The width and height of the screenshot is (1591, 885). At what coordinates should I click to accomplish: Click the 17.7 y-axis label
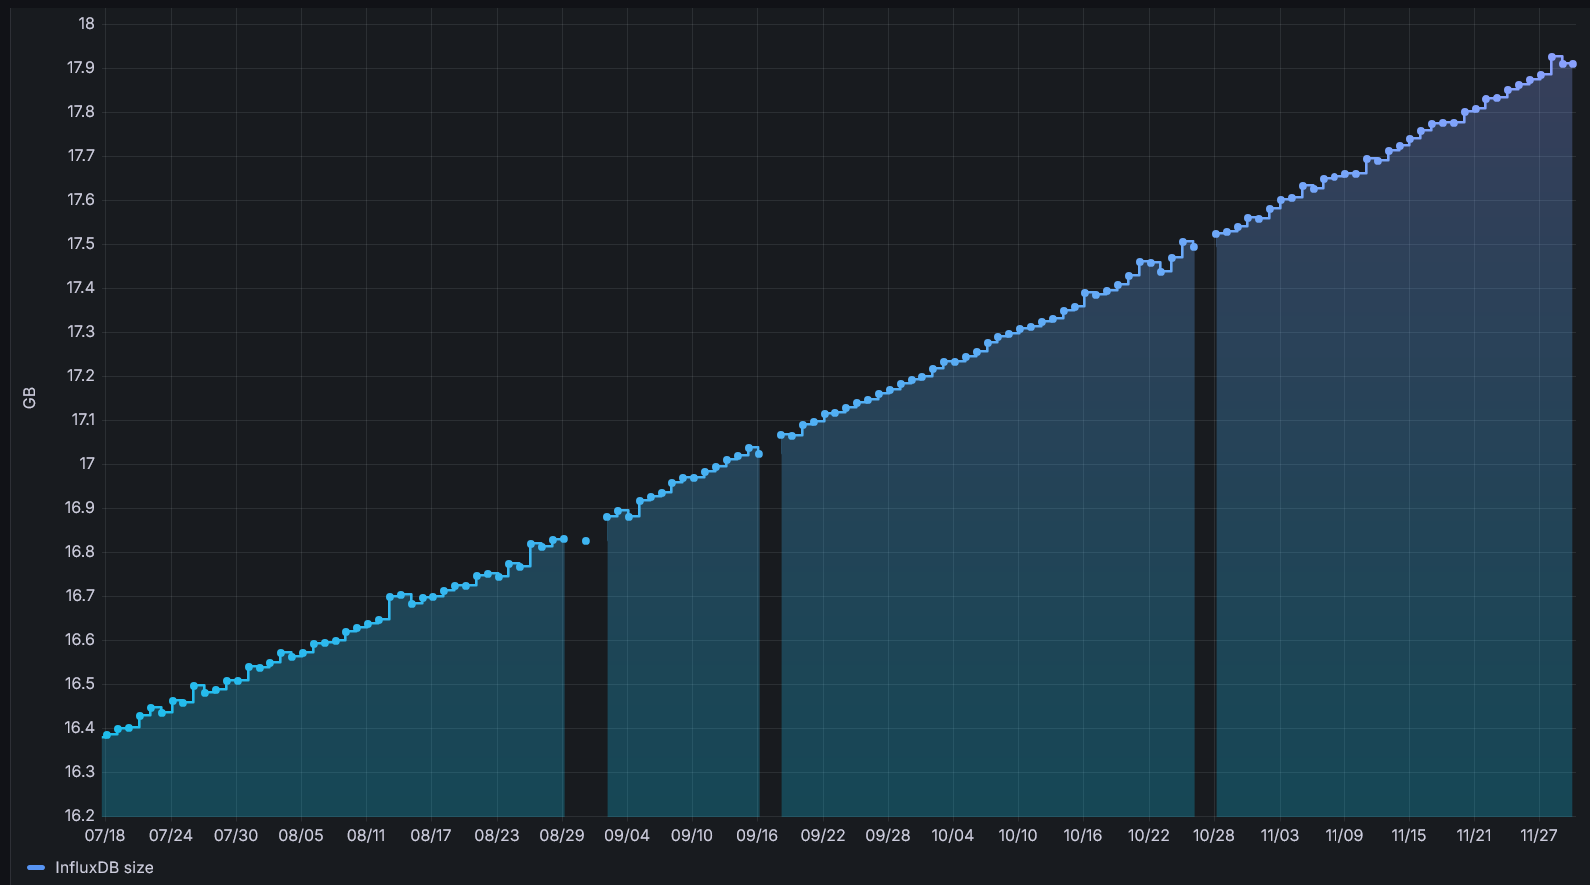tap(81, 156)
